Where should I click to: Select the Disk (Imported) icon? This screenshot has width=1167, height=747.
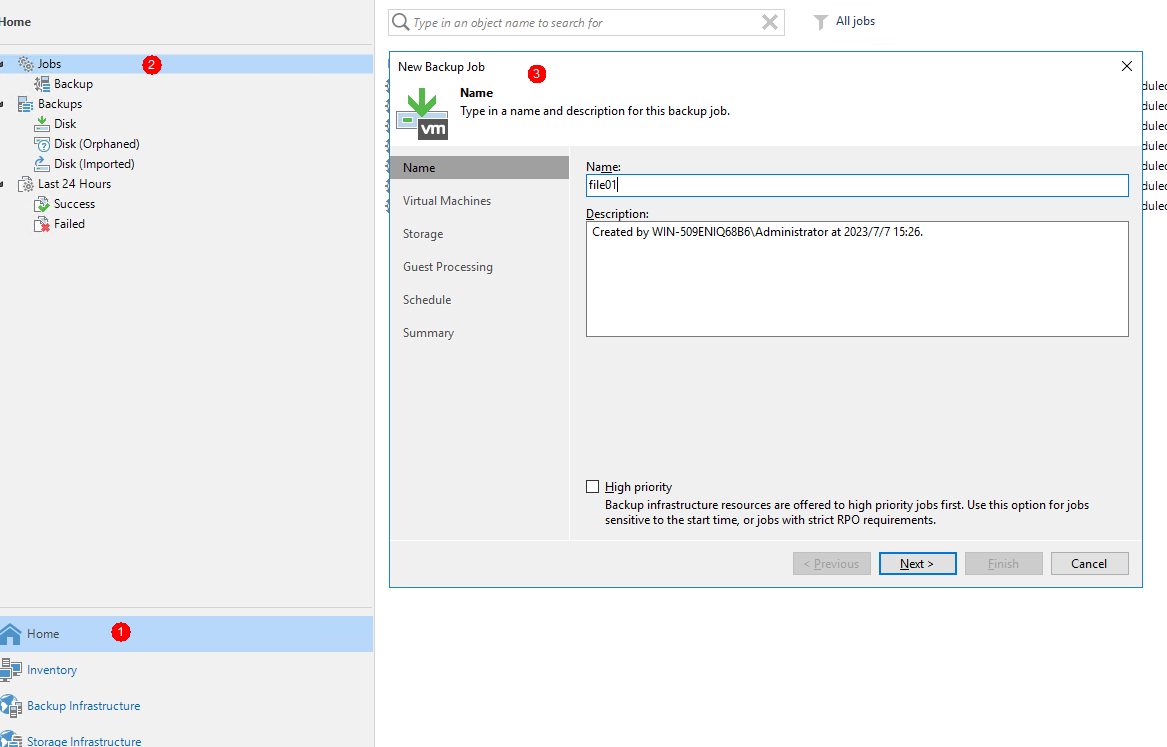pos(42,164)
